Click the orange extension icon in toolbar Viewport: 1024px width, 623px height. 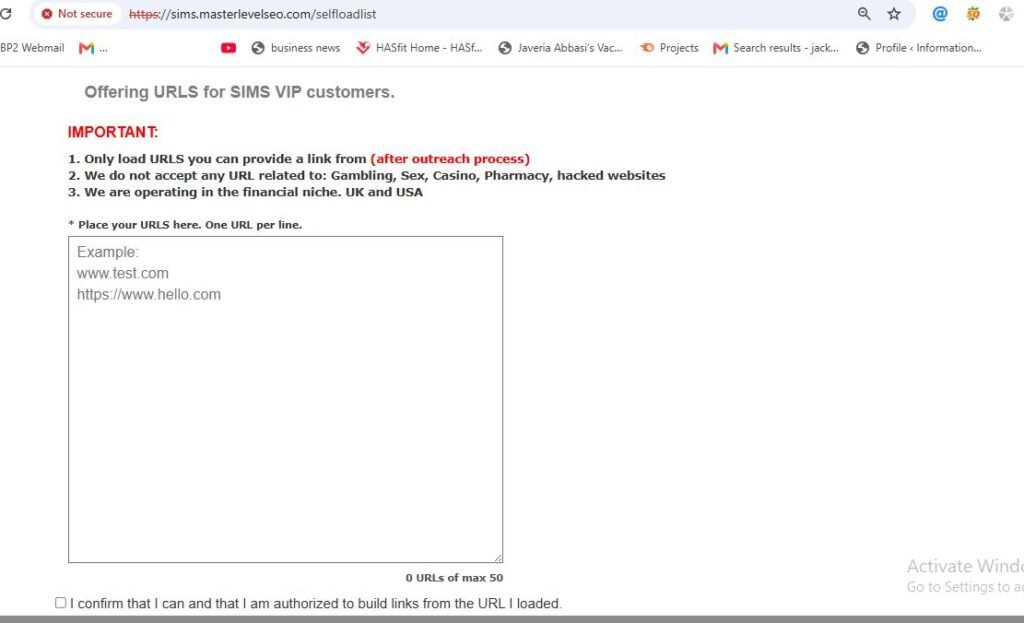click(x=973, y=14)
